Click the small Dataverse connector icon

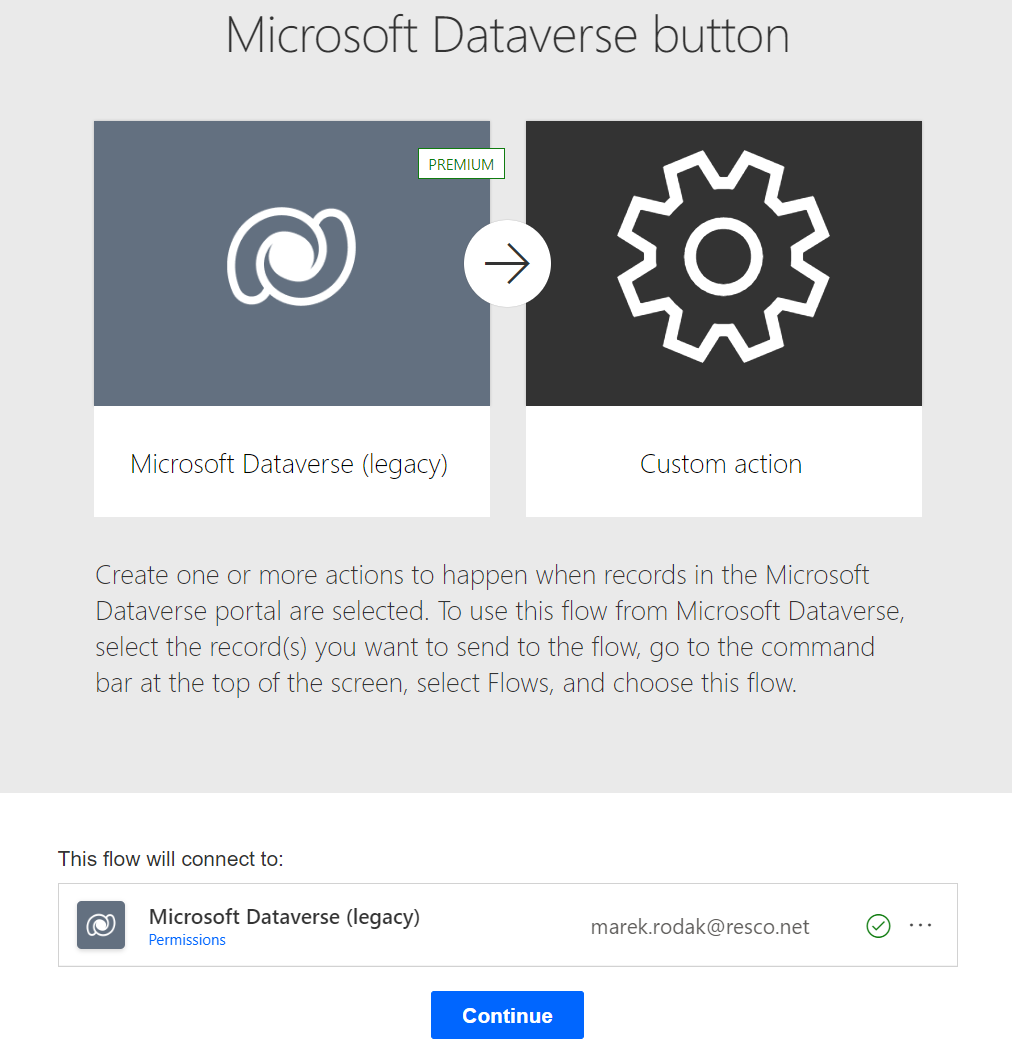101,925
